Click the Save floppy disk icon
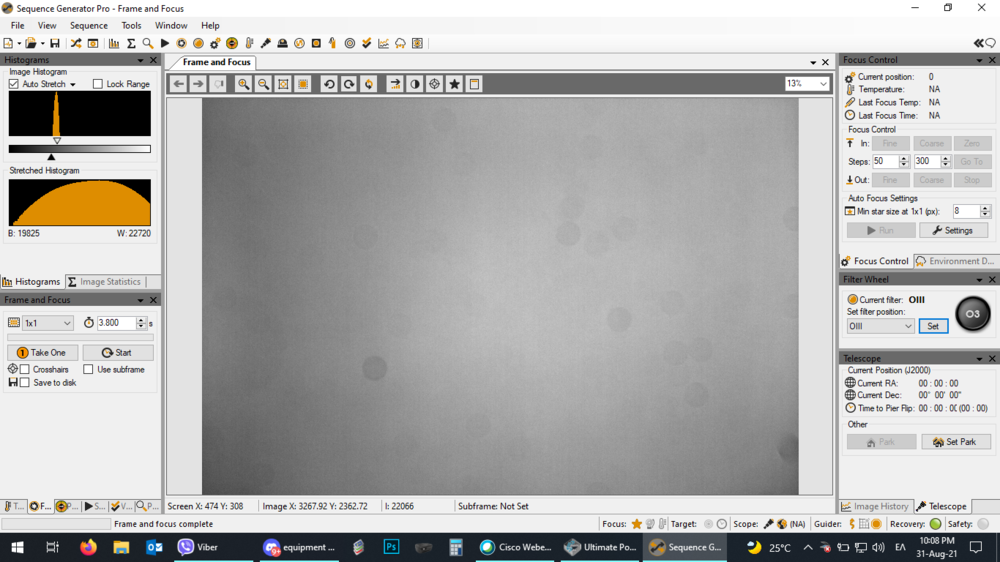 click(x=54, y=43)
